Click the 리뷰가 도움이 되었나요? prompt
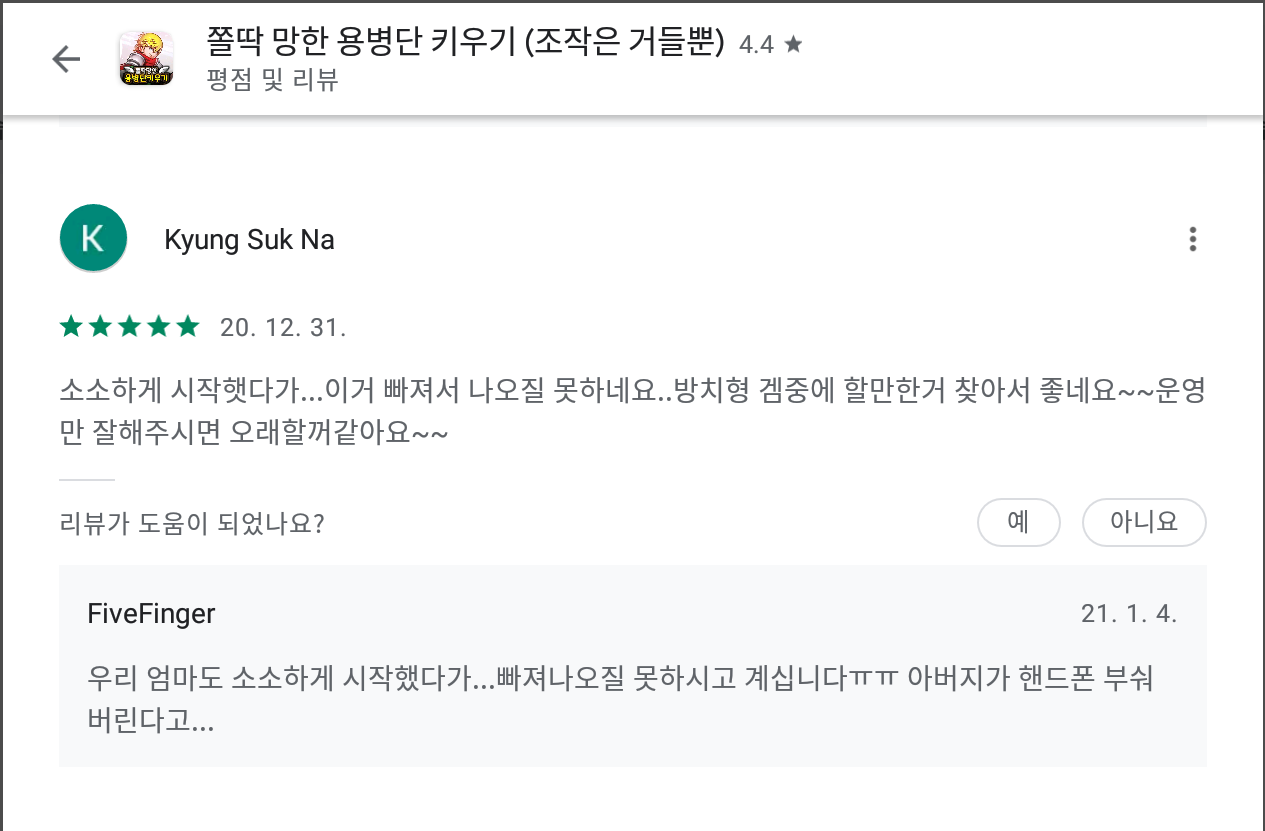 (191, 523)
